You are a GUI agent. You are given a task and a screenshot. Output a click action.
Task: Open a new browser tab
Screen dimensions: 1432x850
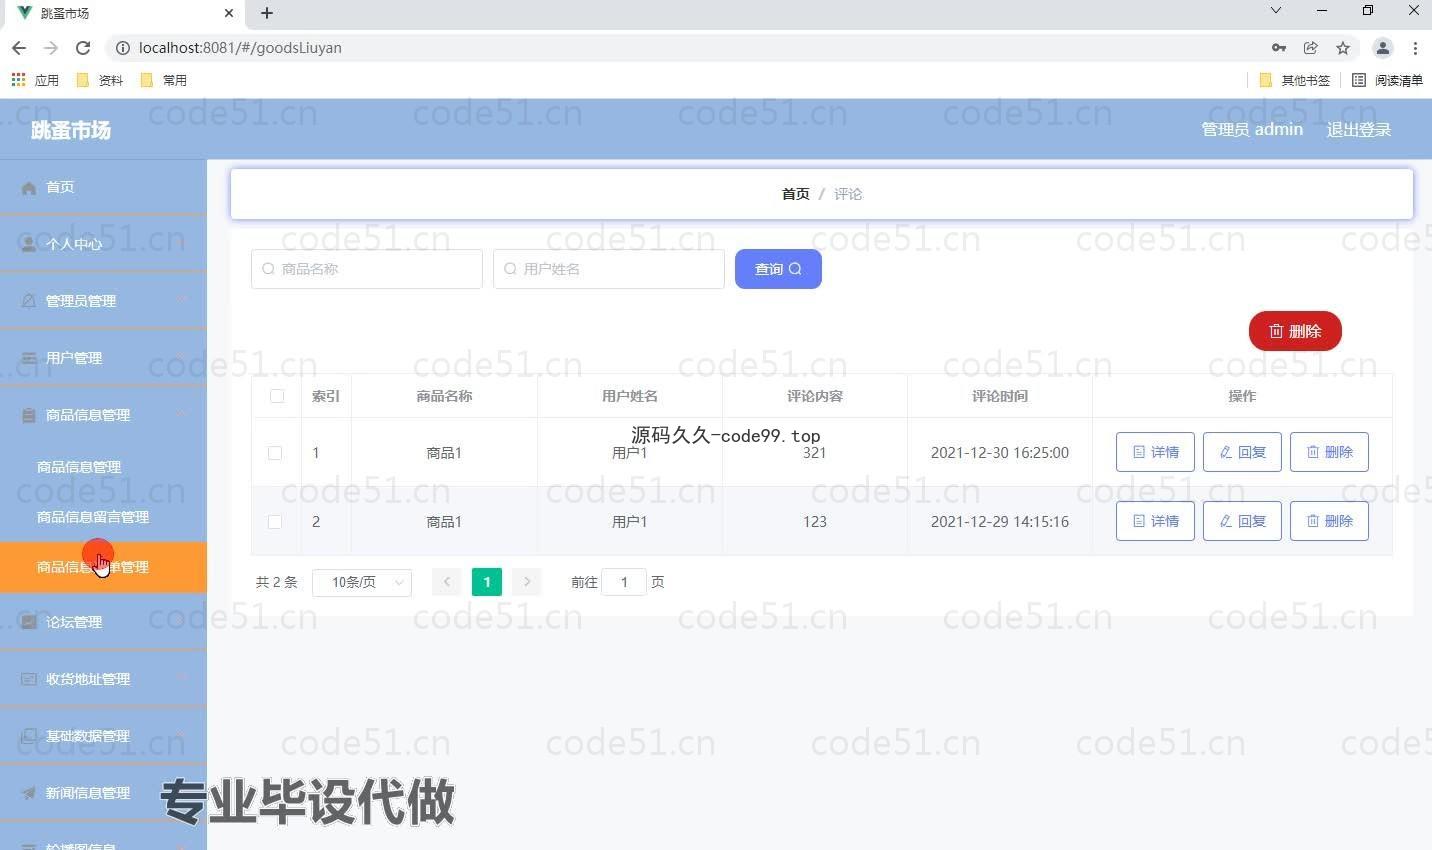[266, 13]
